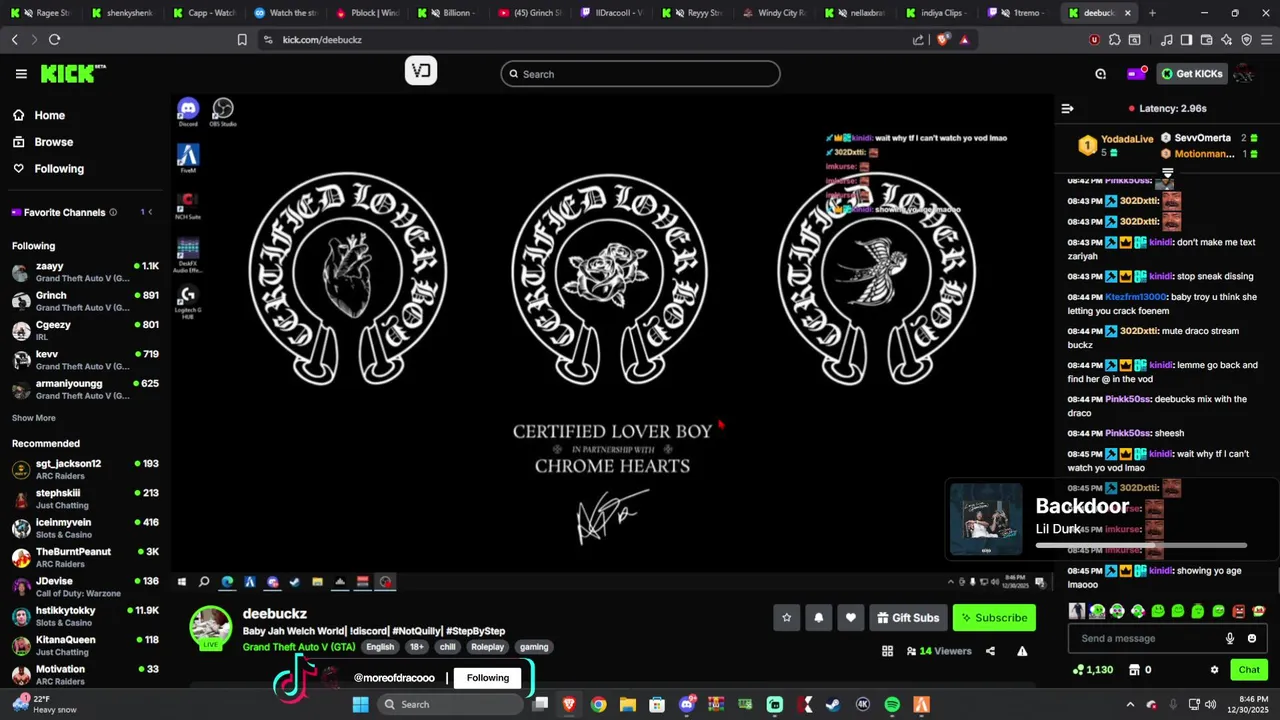Click the gaming tag

pos(534,647)
